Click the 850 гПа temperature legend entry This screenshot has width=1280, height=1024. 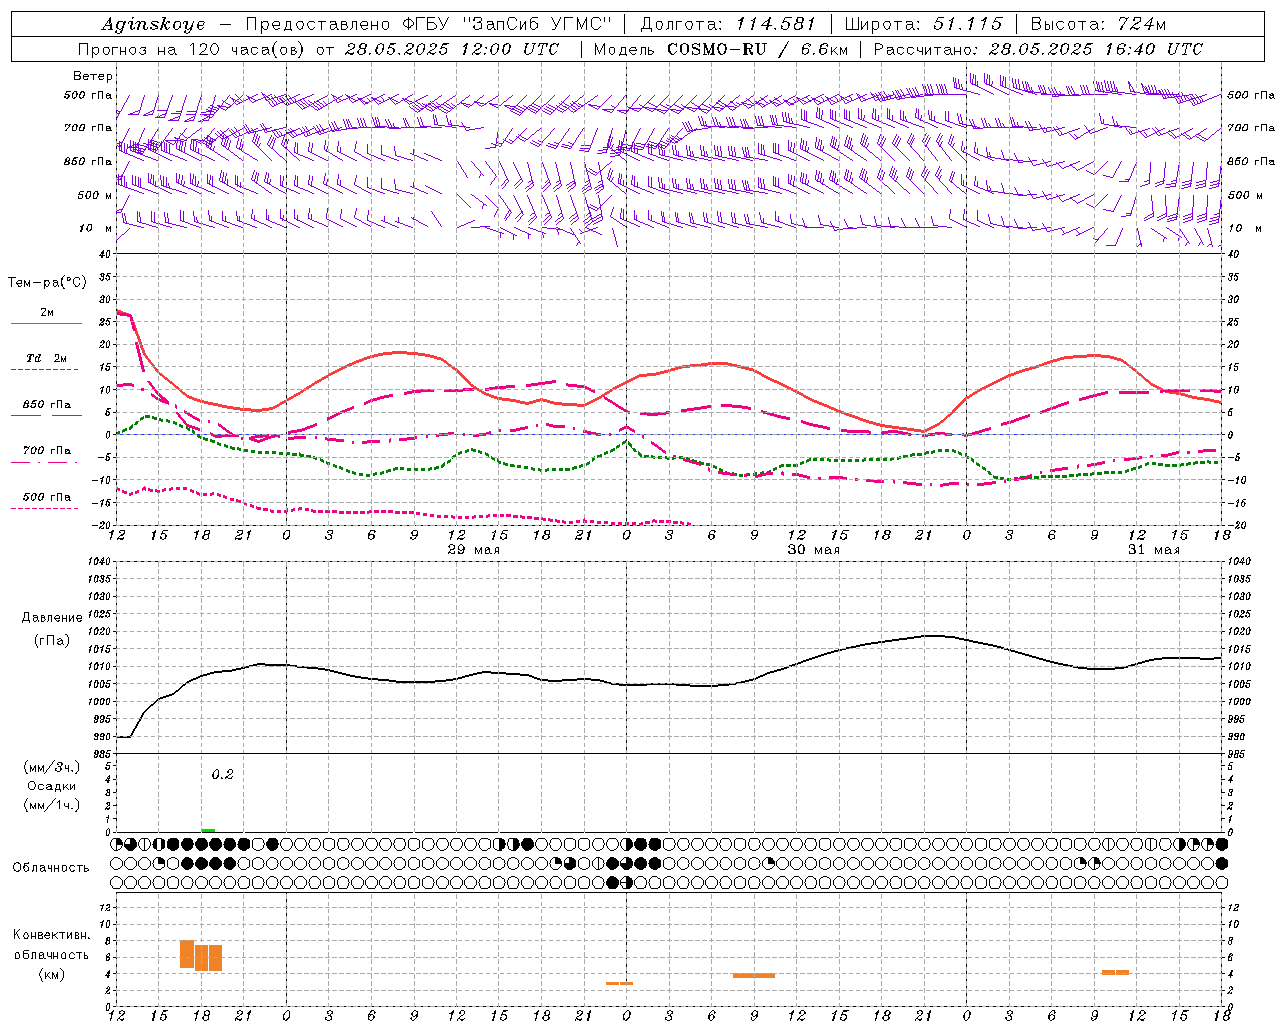point(47,409)
